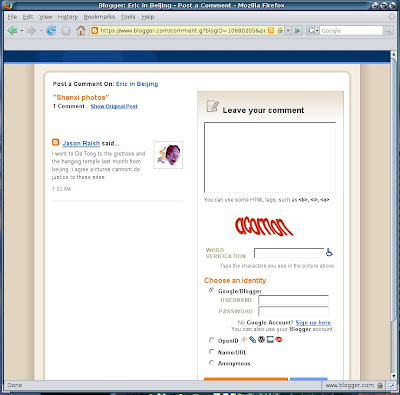The width and height of the screenshot is (400, 395).
Task: Click the address bar URL field
Action: [x=183, y=31]
